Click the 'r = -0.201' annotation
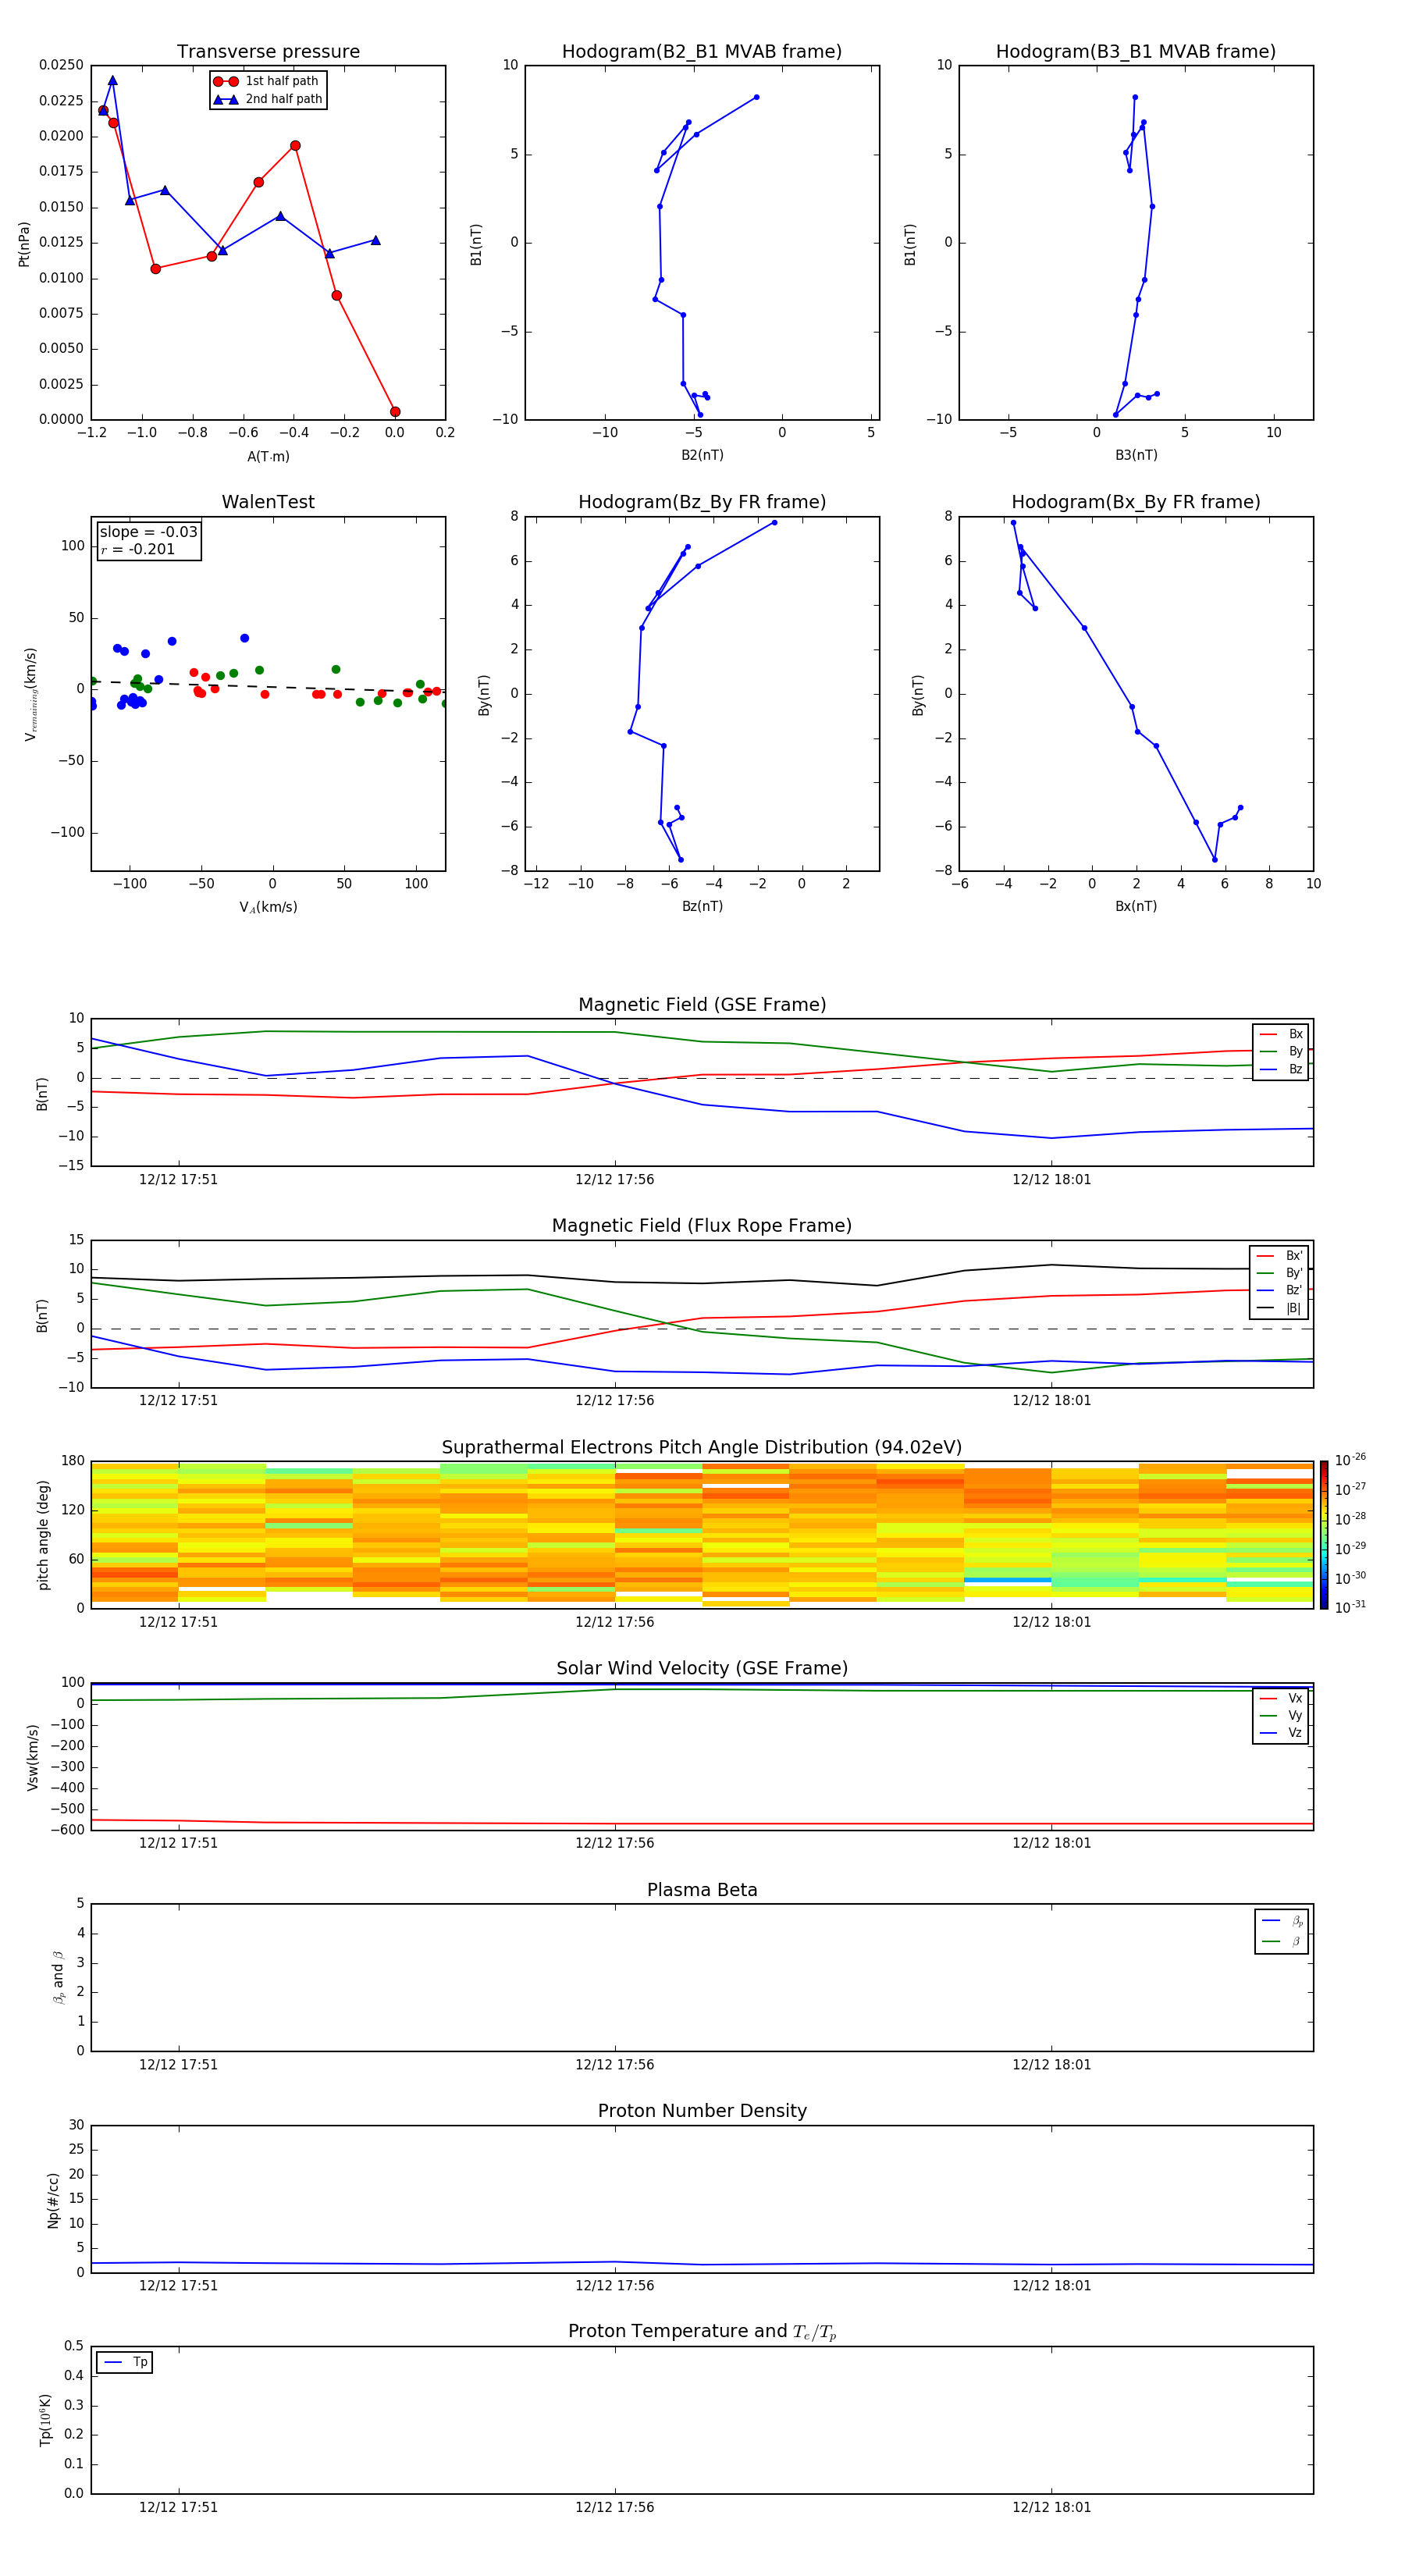 (x=138, y=549)
